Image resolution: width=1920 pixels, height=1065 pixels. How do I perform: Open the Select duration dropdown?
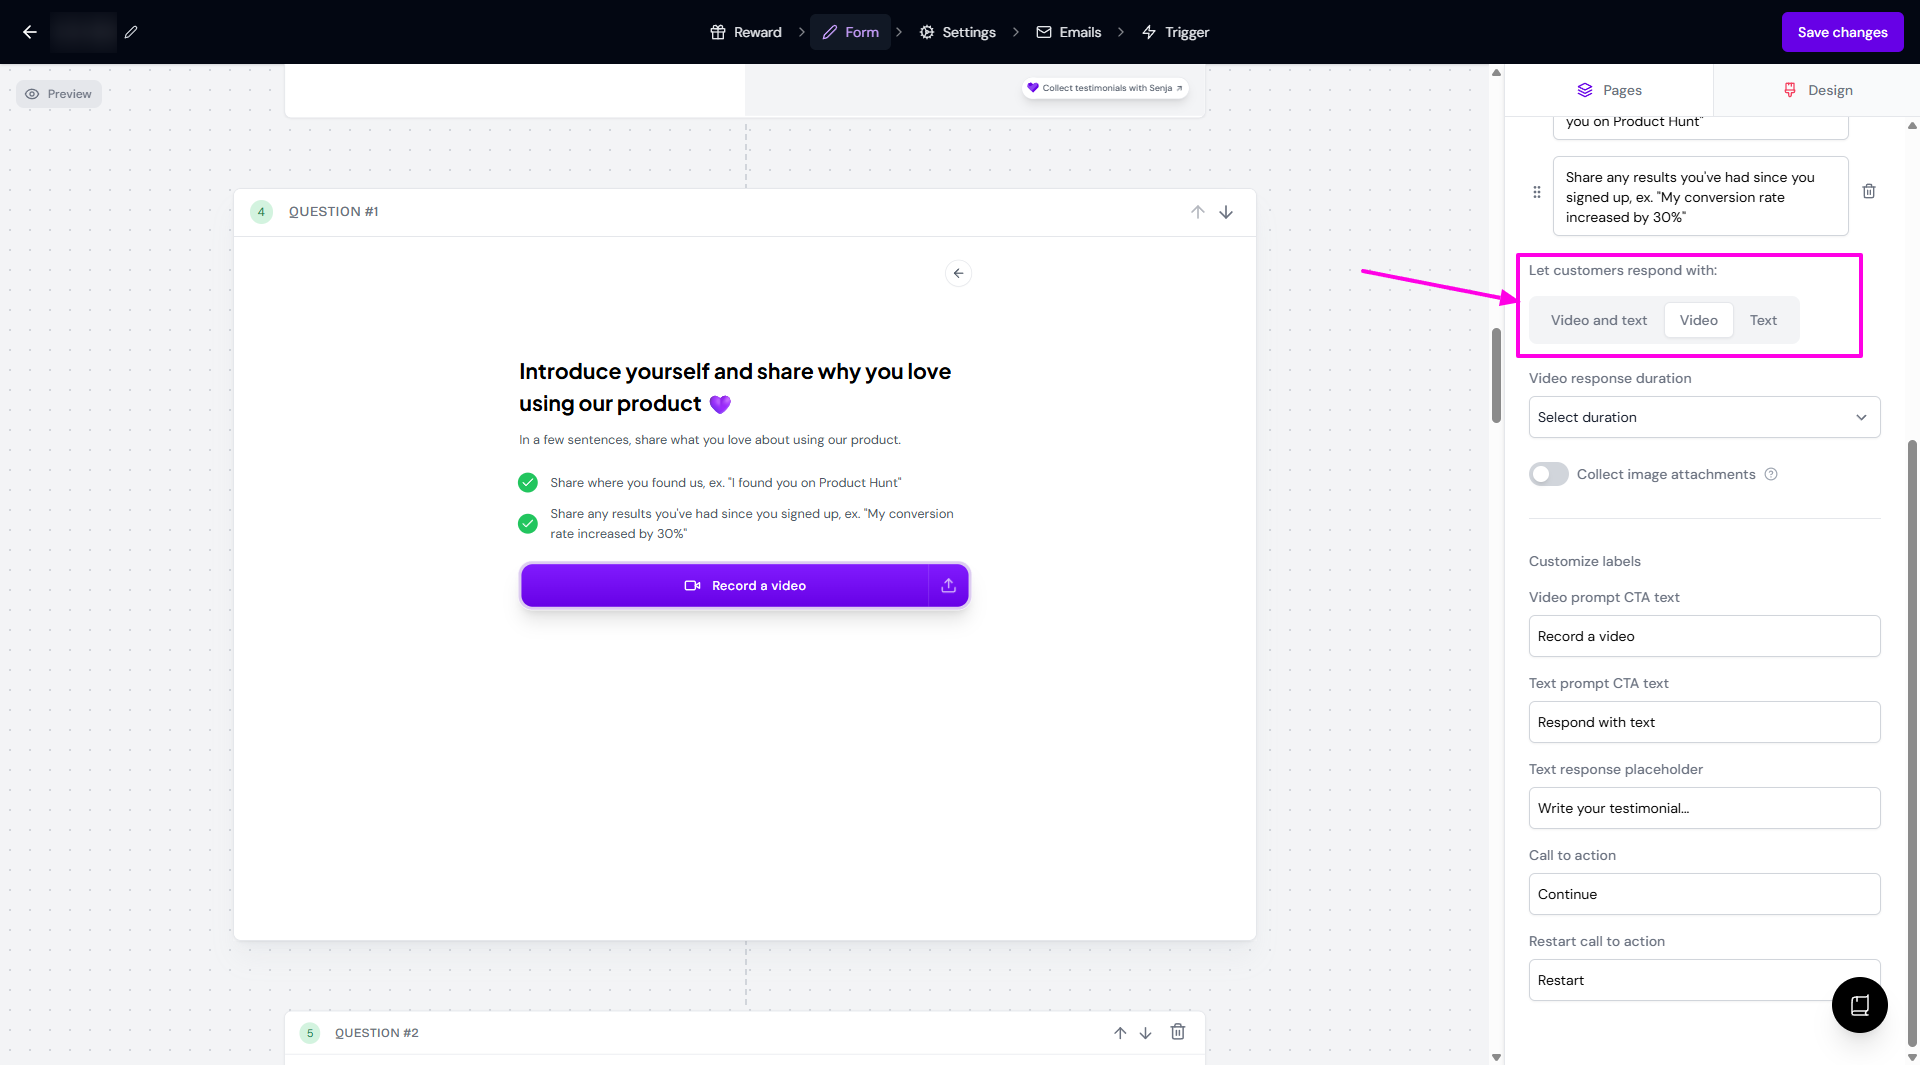click(1704, 417)
